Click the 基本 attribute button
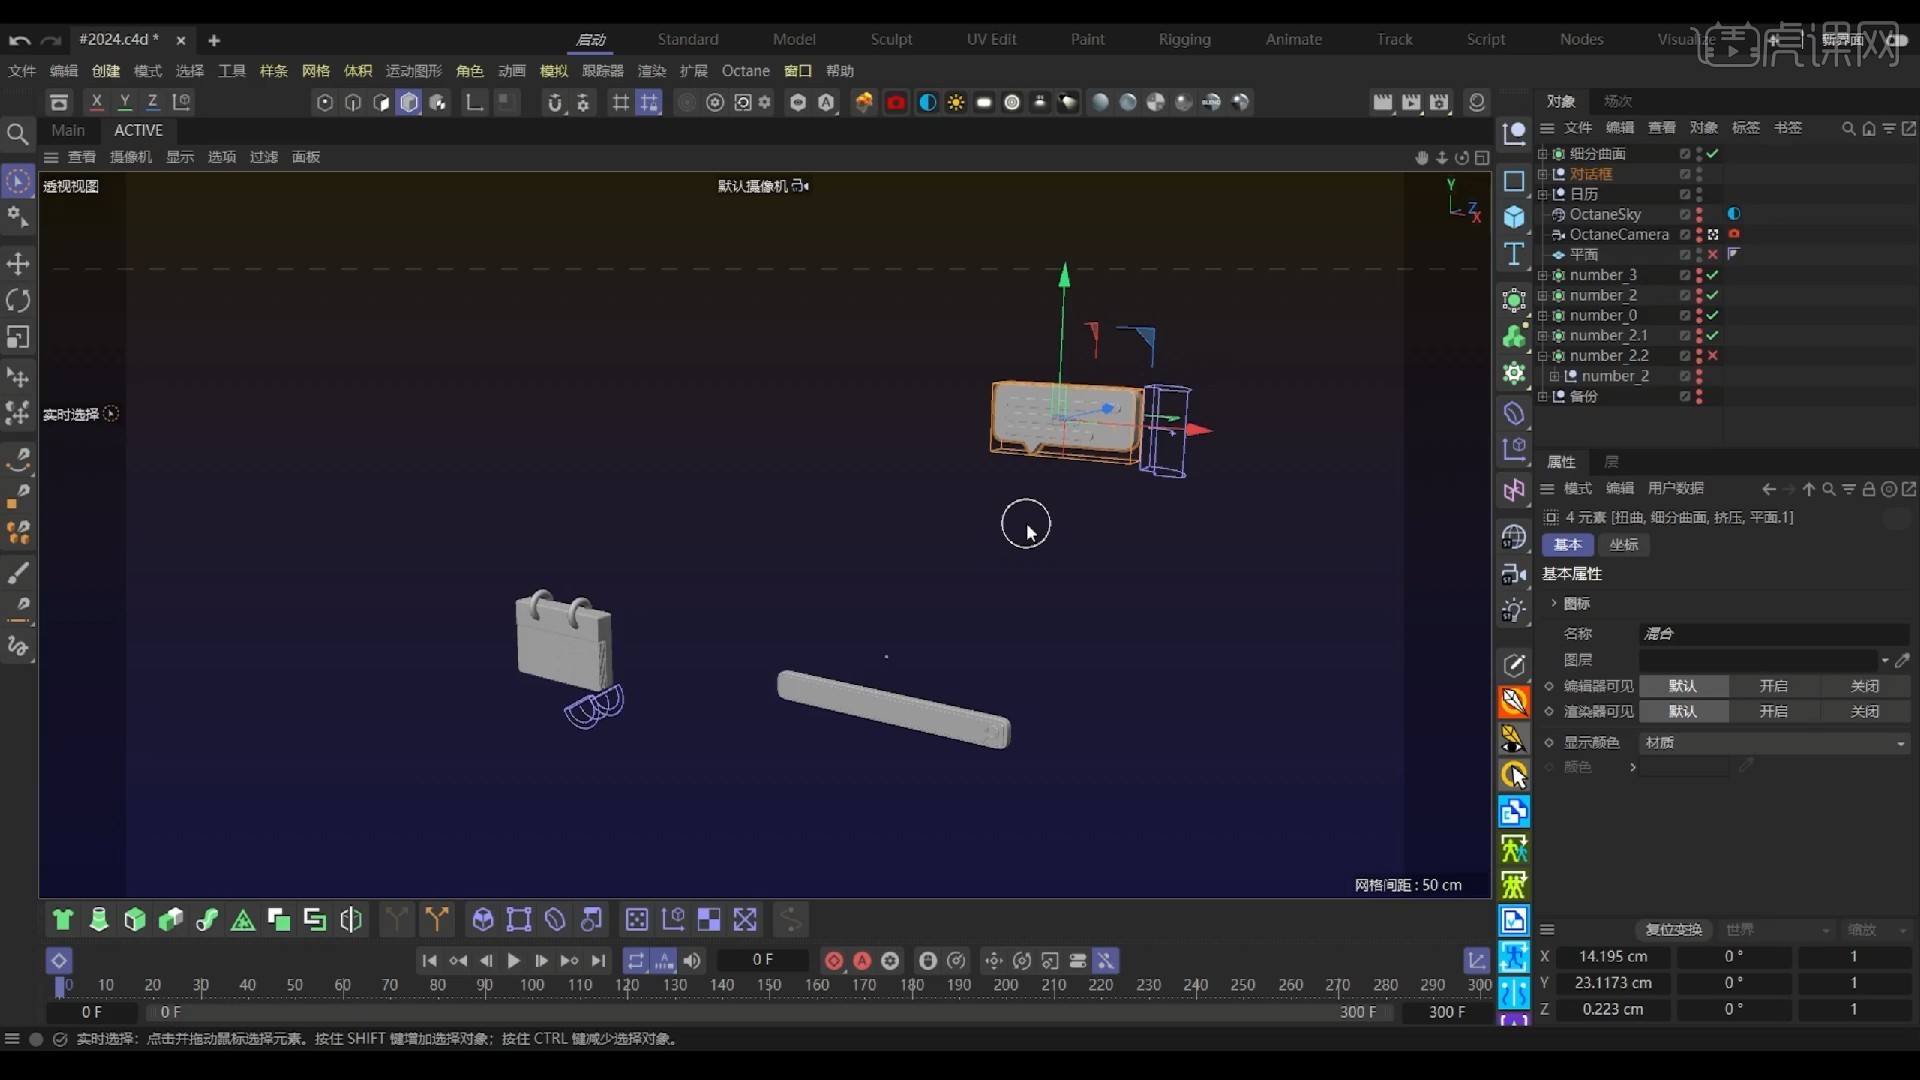 (1568, 545)
